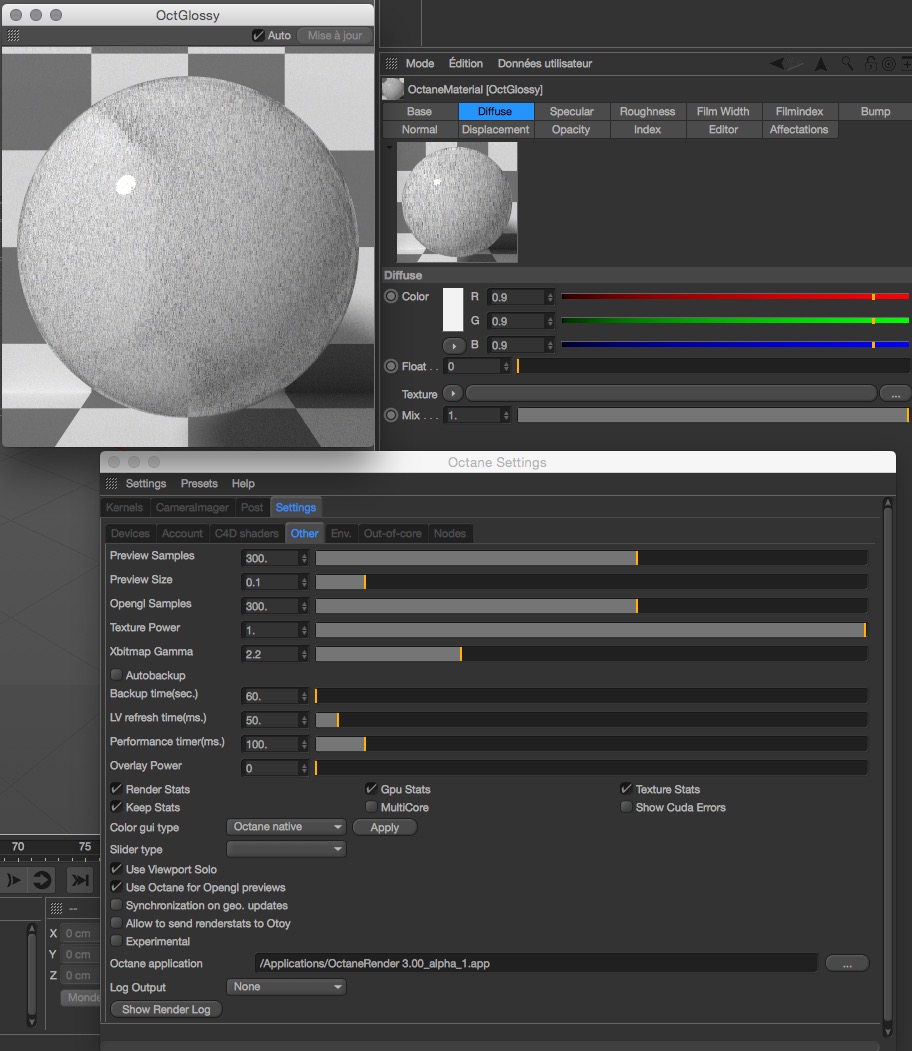This screenshot has height=1051, width=912.
Task: Click the Octane Settings vertical scrollbar
Action: [888, 767]
